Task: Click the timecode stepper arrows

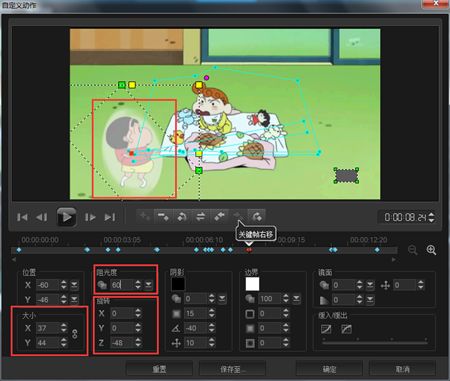Action: (431, 218)
